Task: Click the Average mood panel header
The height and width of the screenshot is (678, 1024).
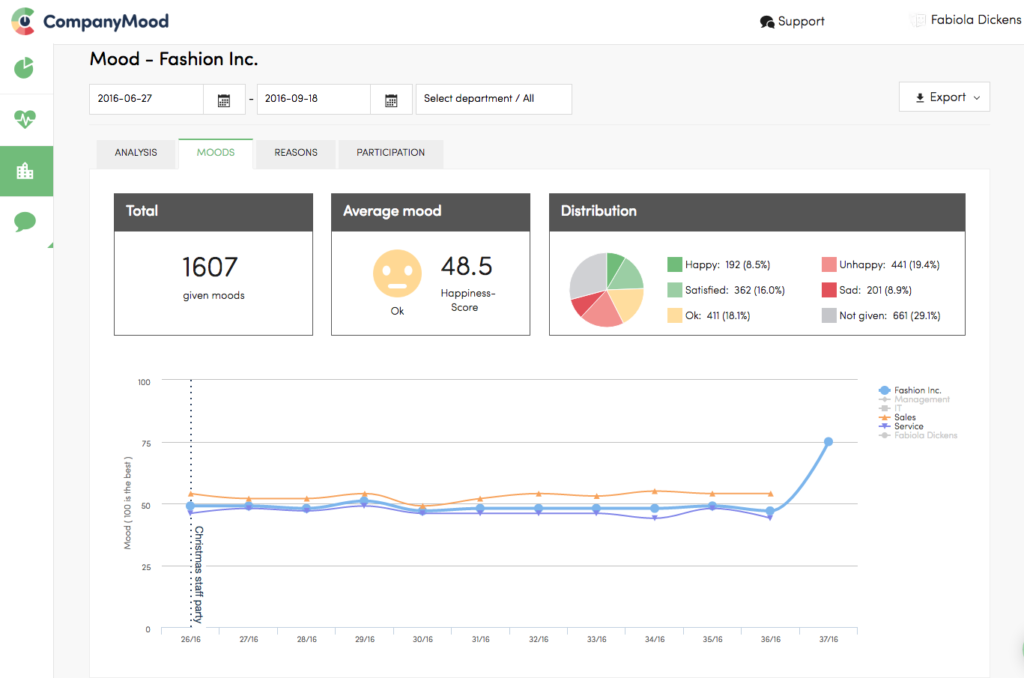Action: pyautogui.click(x=430, y=212)
